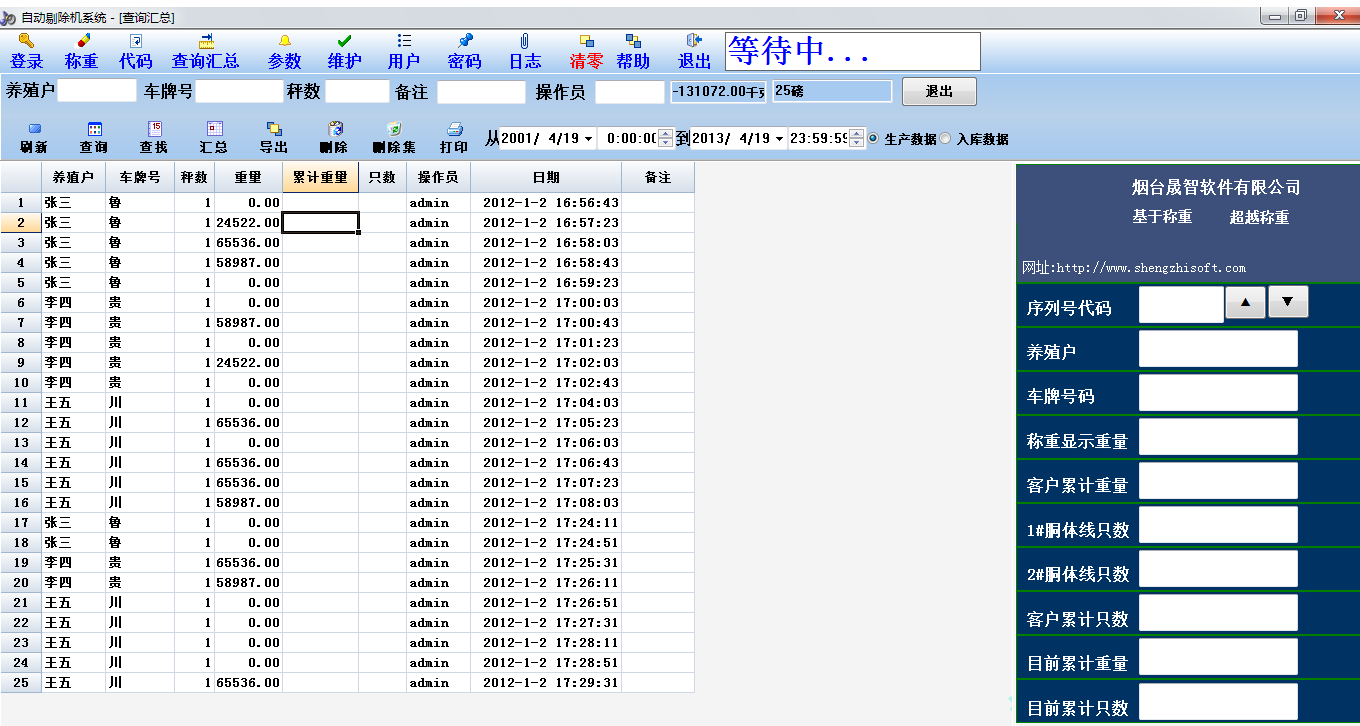
Task: Select row 12 in the data grid
Action: point(21,423)
